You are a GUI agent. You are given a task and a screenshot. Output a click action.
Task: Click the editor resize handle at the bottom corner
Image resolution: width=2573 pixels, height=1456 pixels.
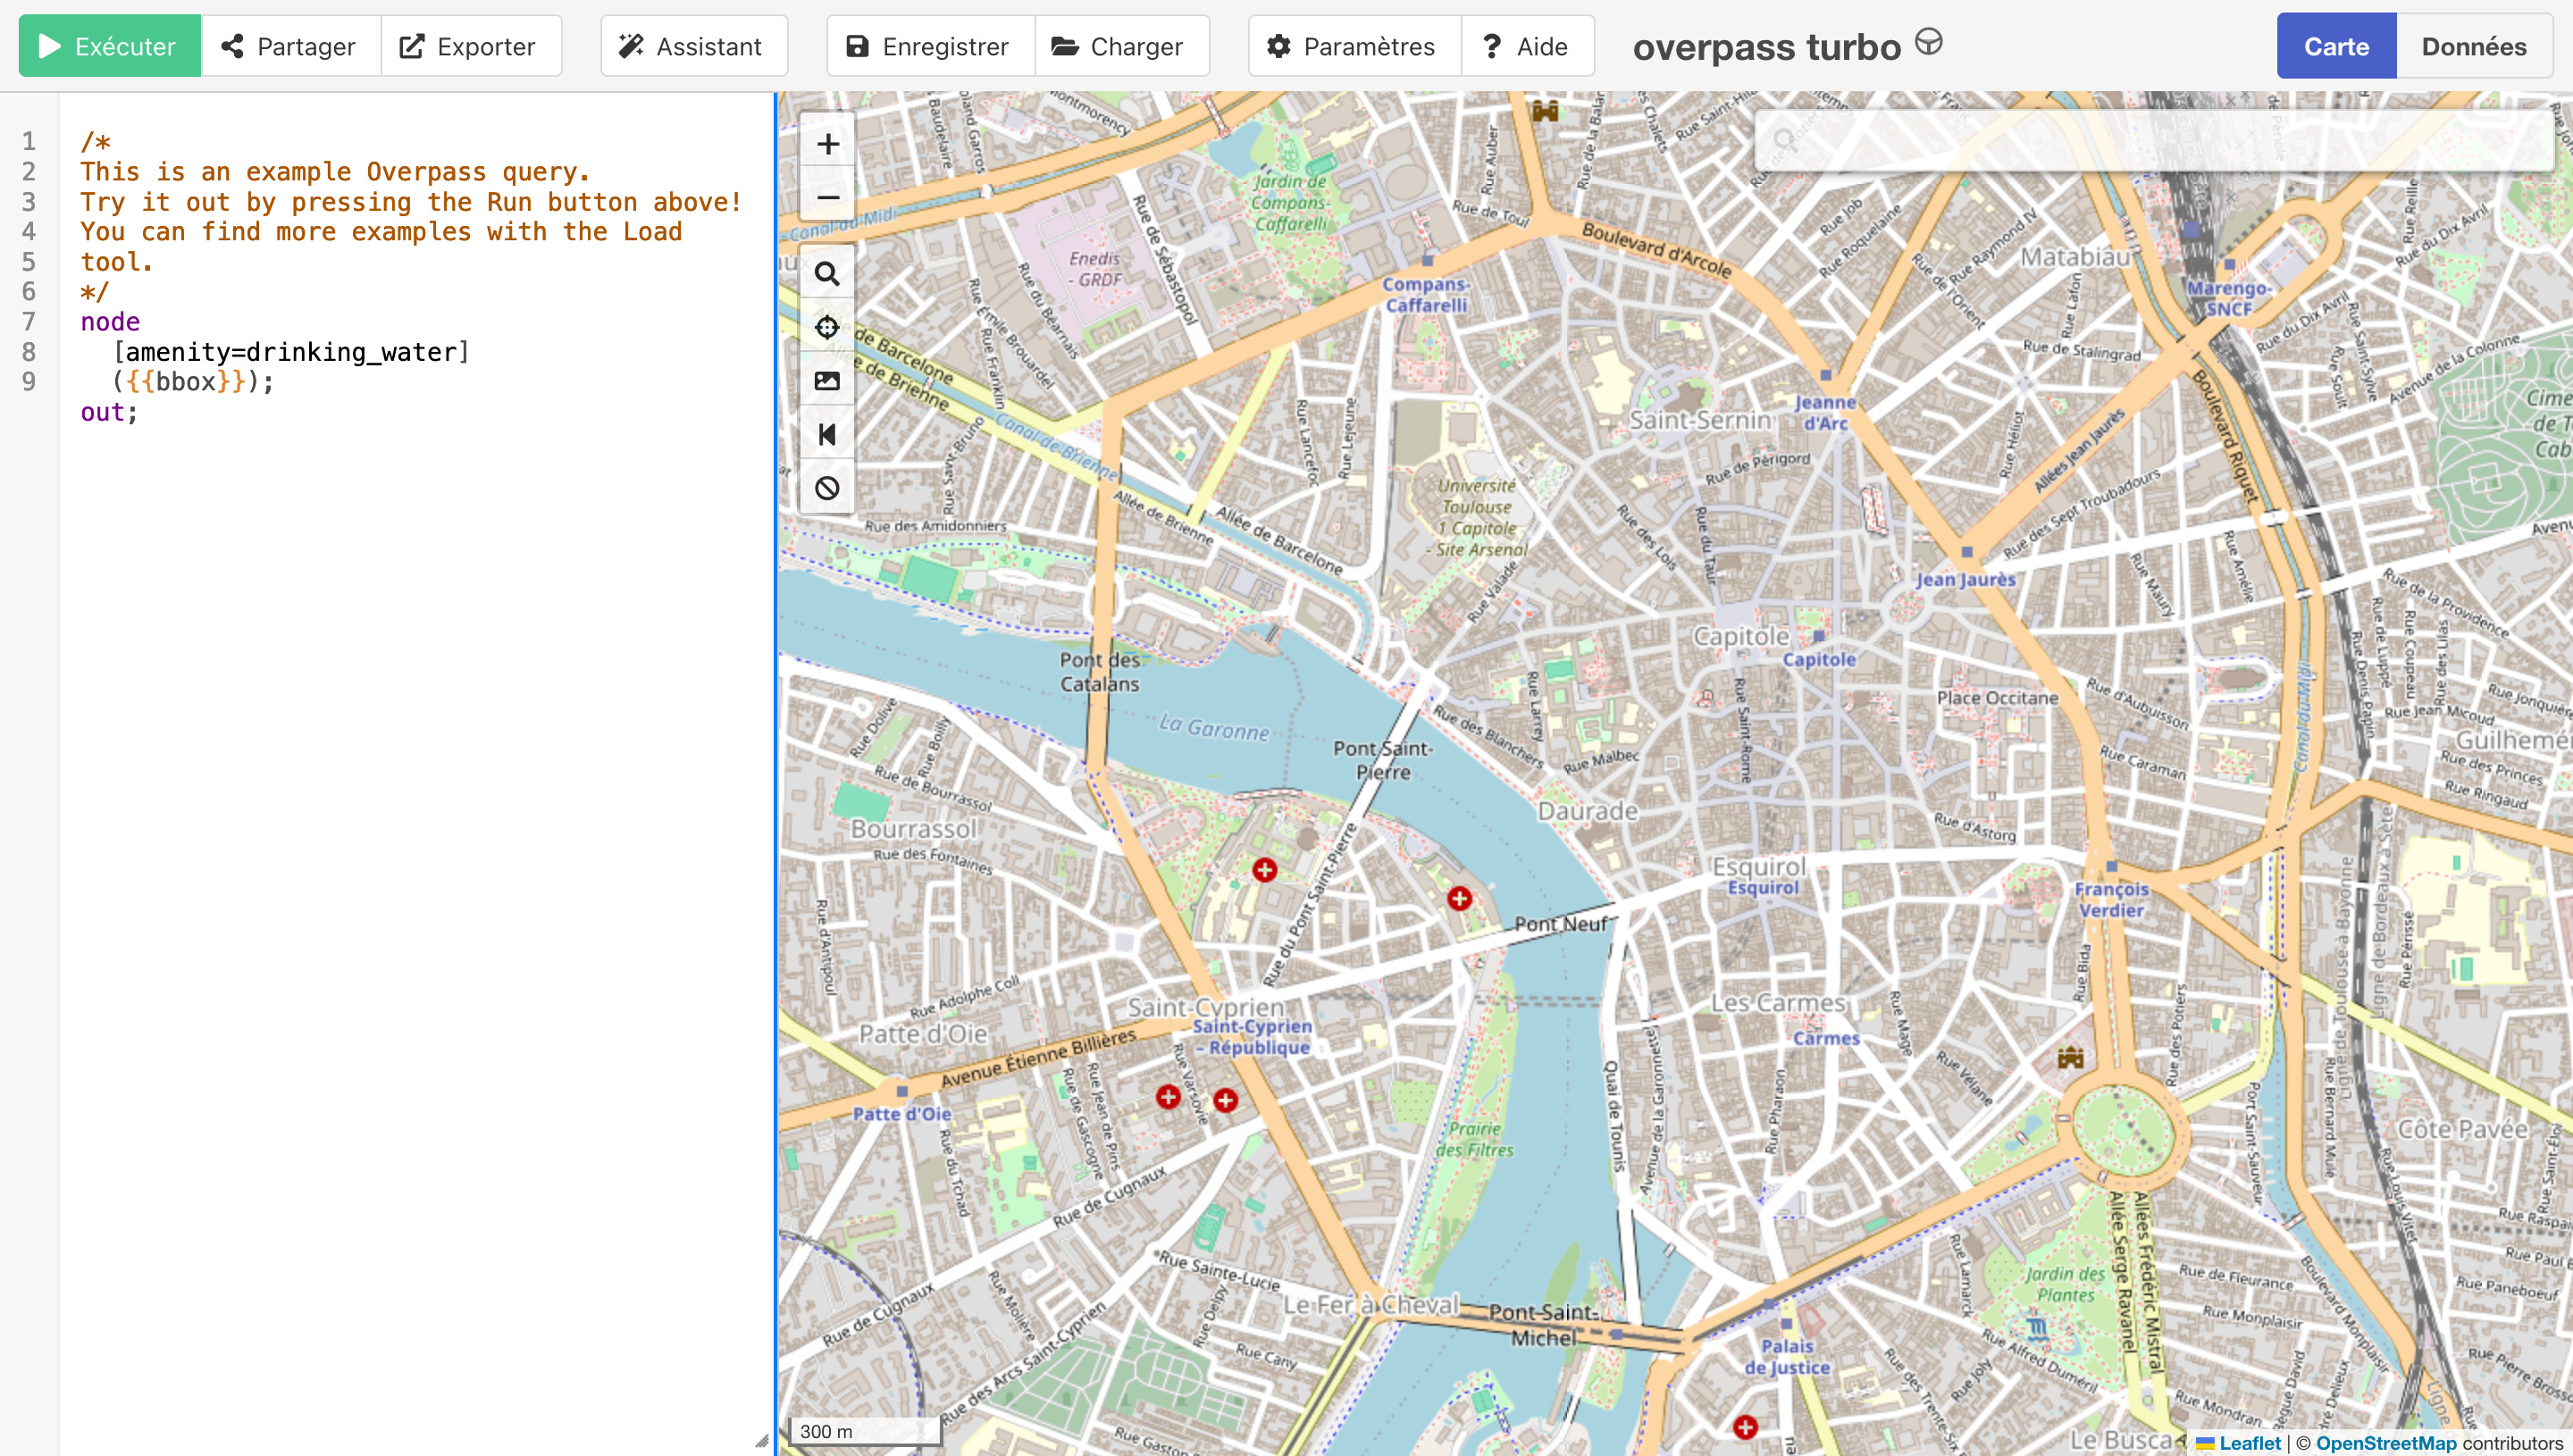pyautogui.click(x=762, y=1441)
